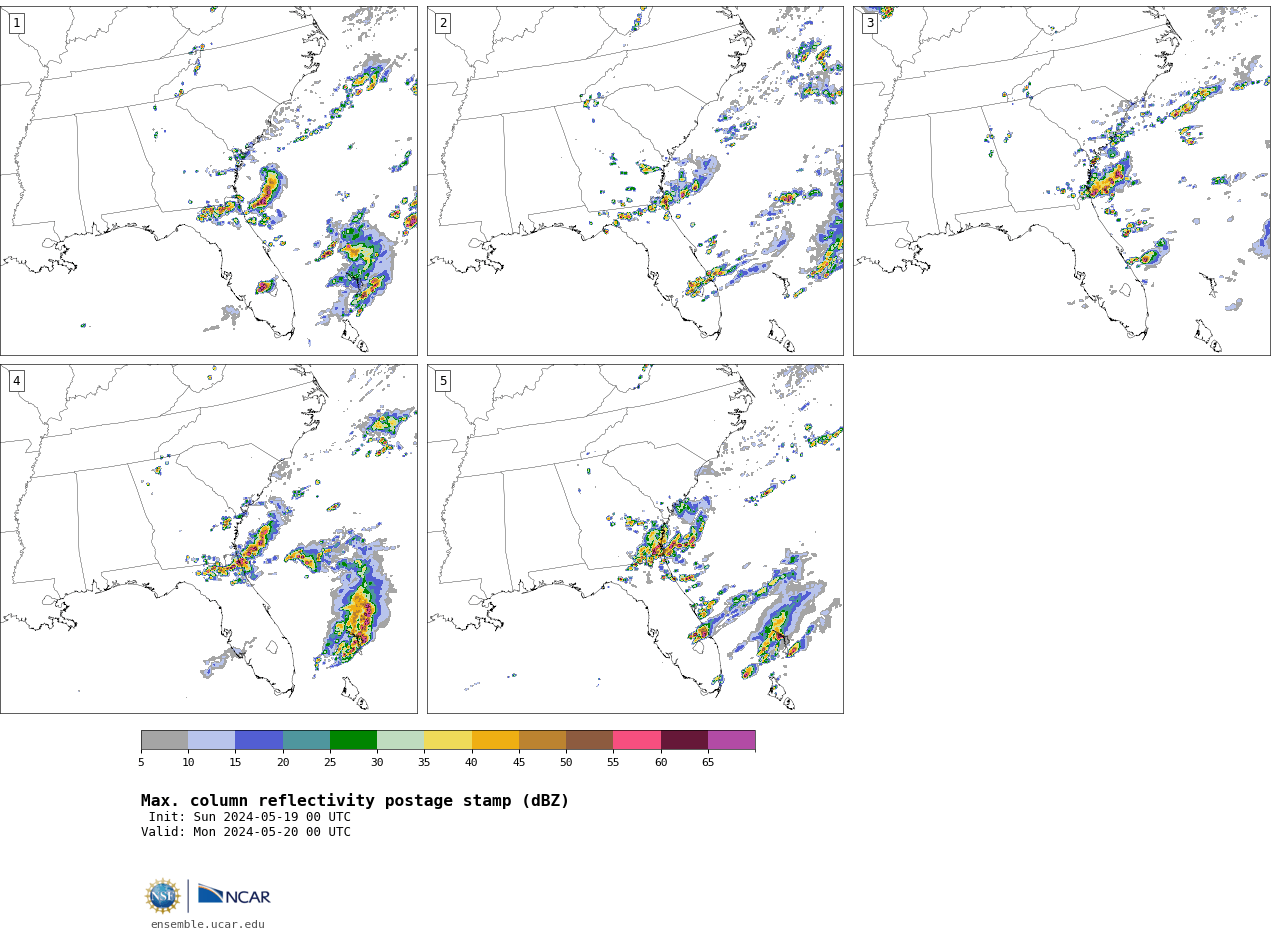This screenshot has width=1280, height=936.
Task: Select the teal 20-25 dBZ swatch
Action: click(306, 740)
